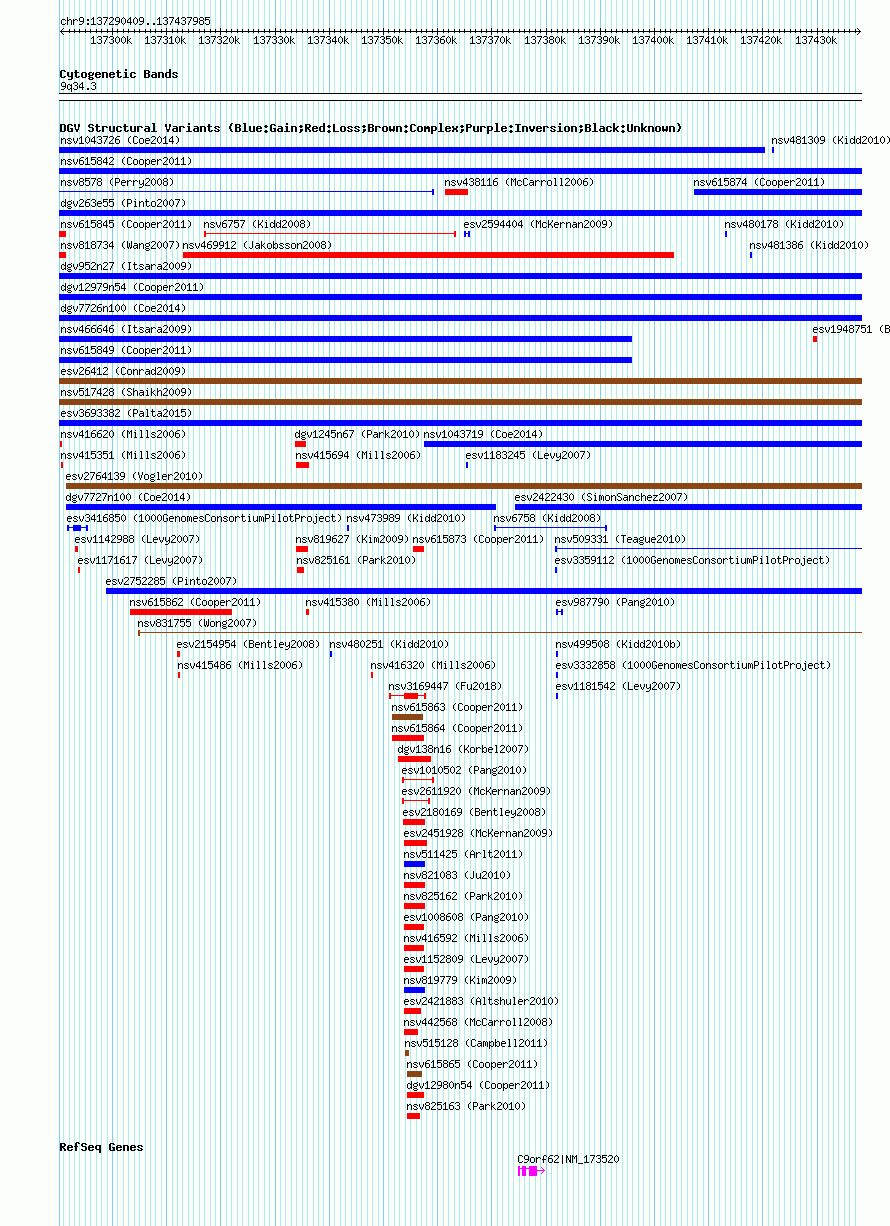890x1226 pixels.
Task: Select nsv466646 (Itsara2009) label
Action: [x=126, y=329]
